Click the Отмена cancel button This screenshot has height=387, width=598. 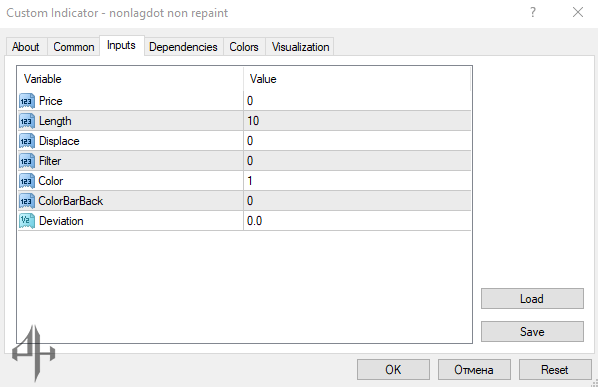point(474,369)
